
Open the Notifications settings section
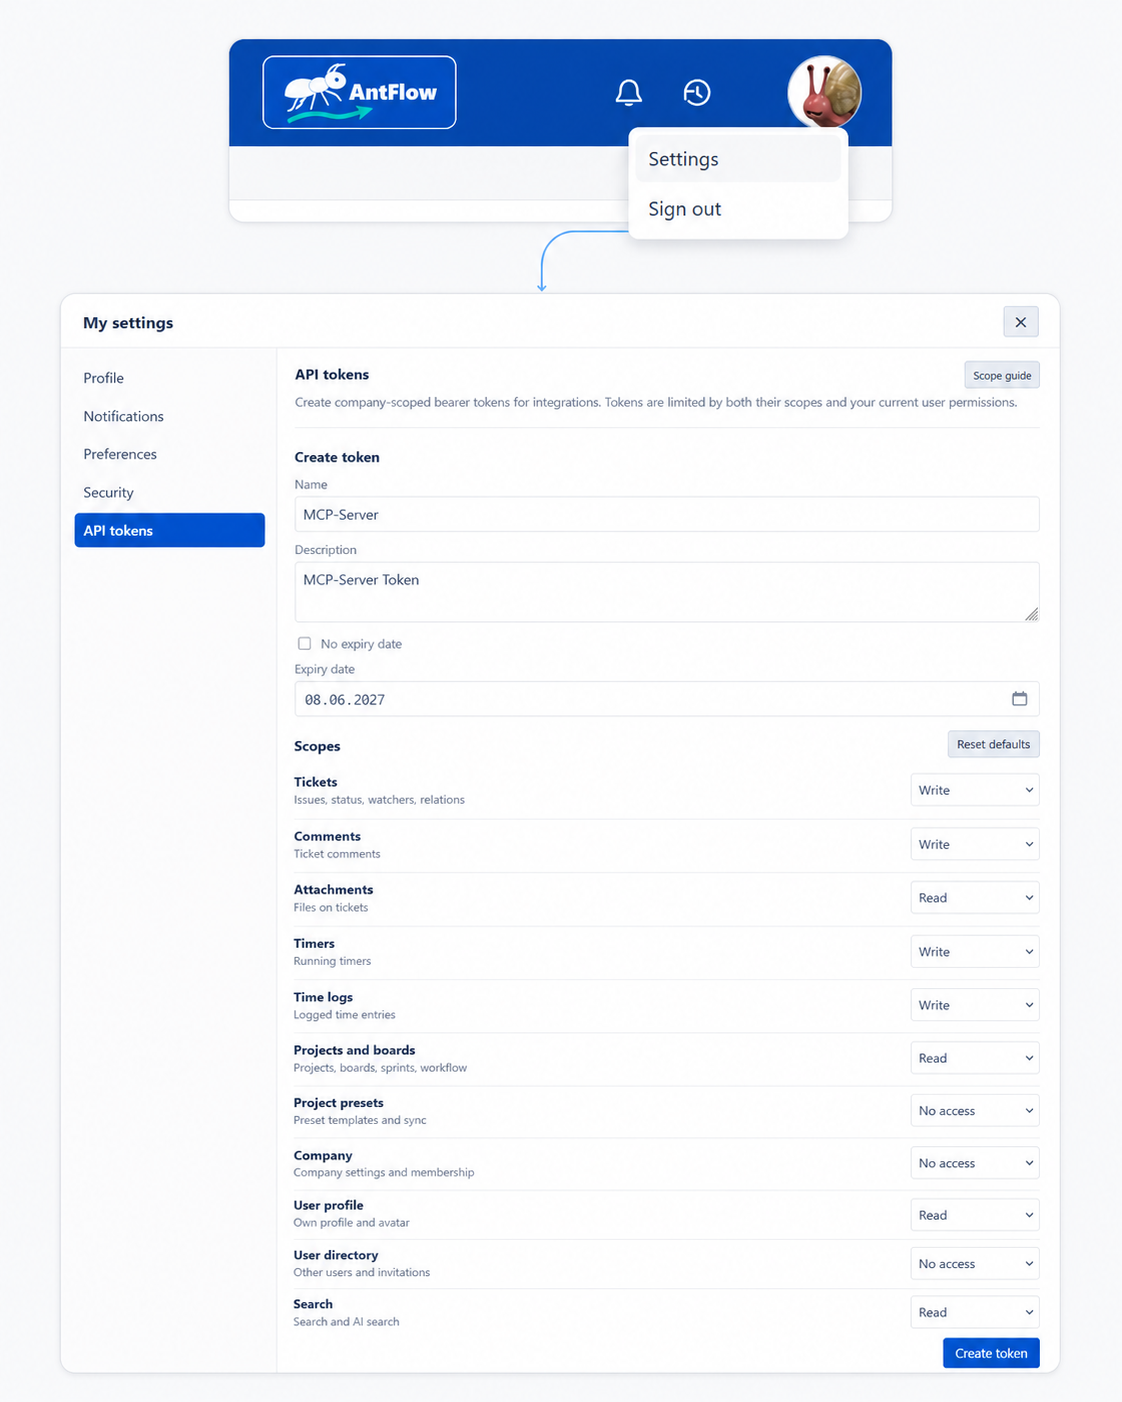tap(169, 416)
